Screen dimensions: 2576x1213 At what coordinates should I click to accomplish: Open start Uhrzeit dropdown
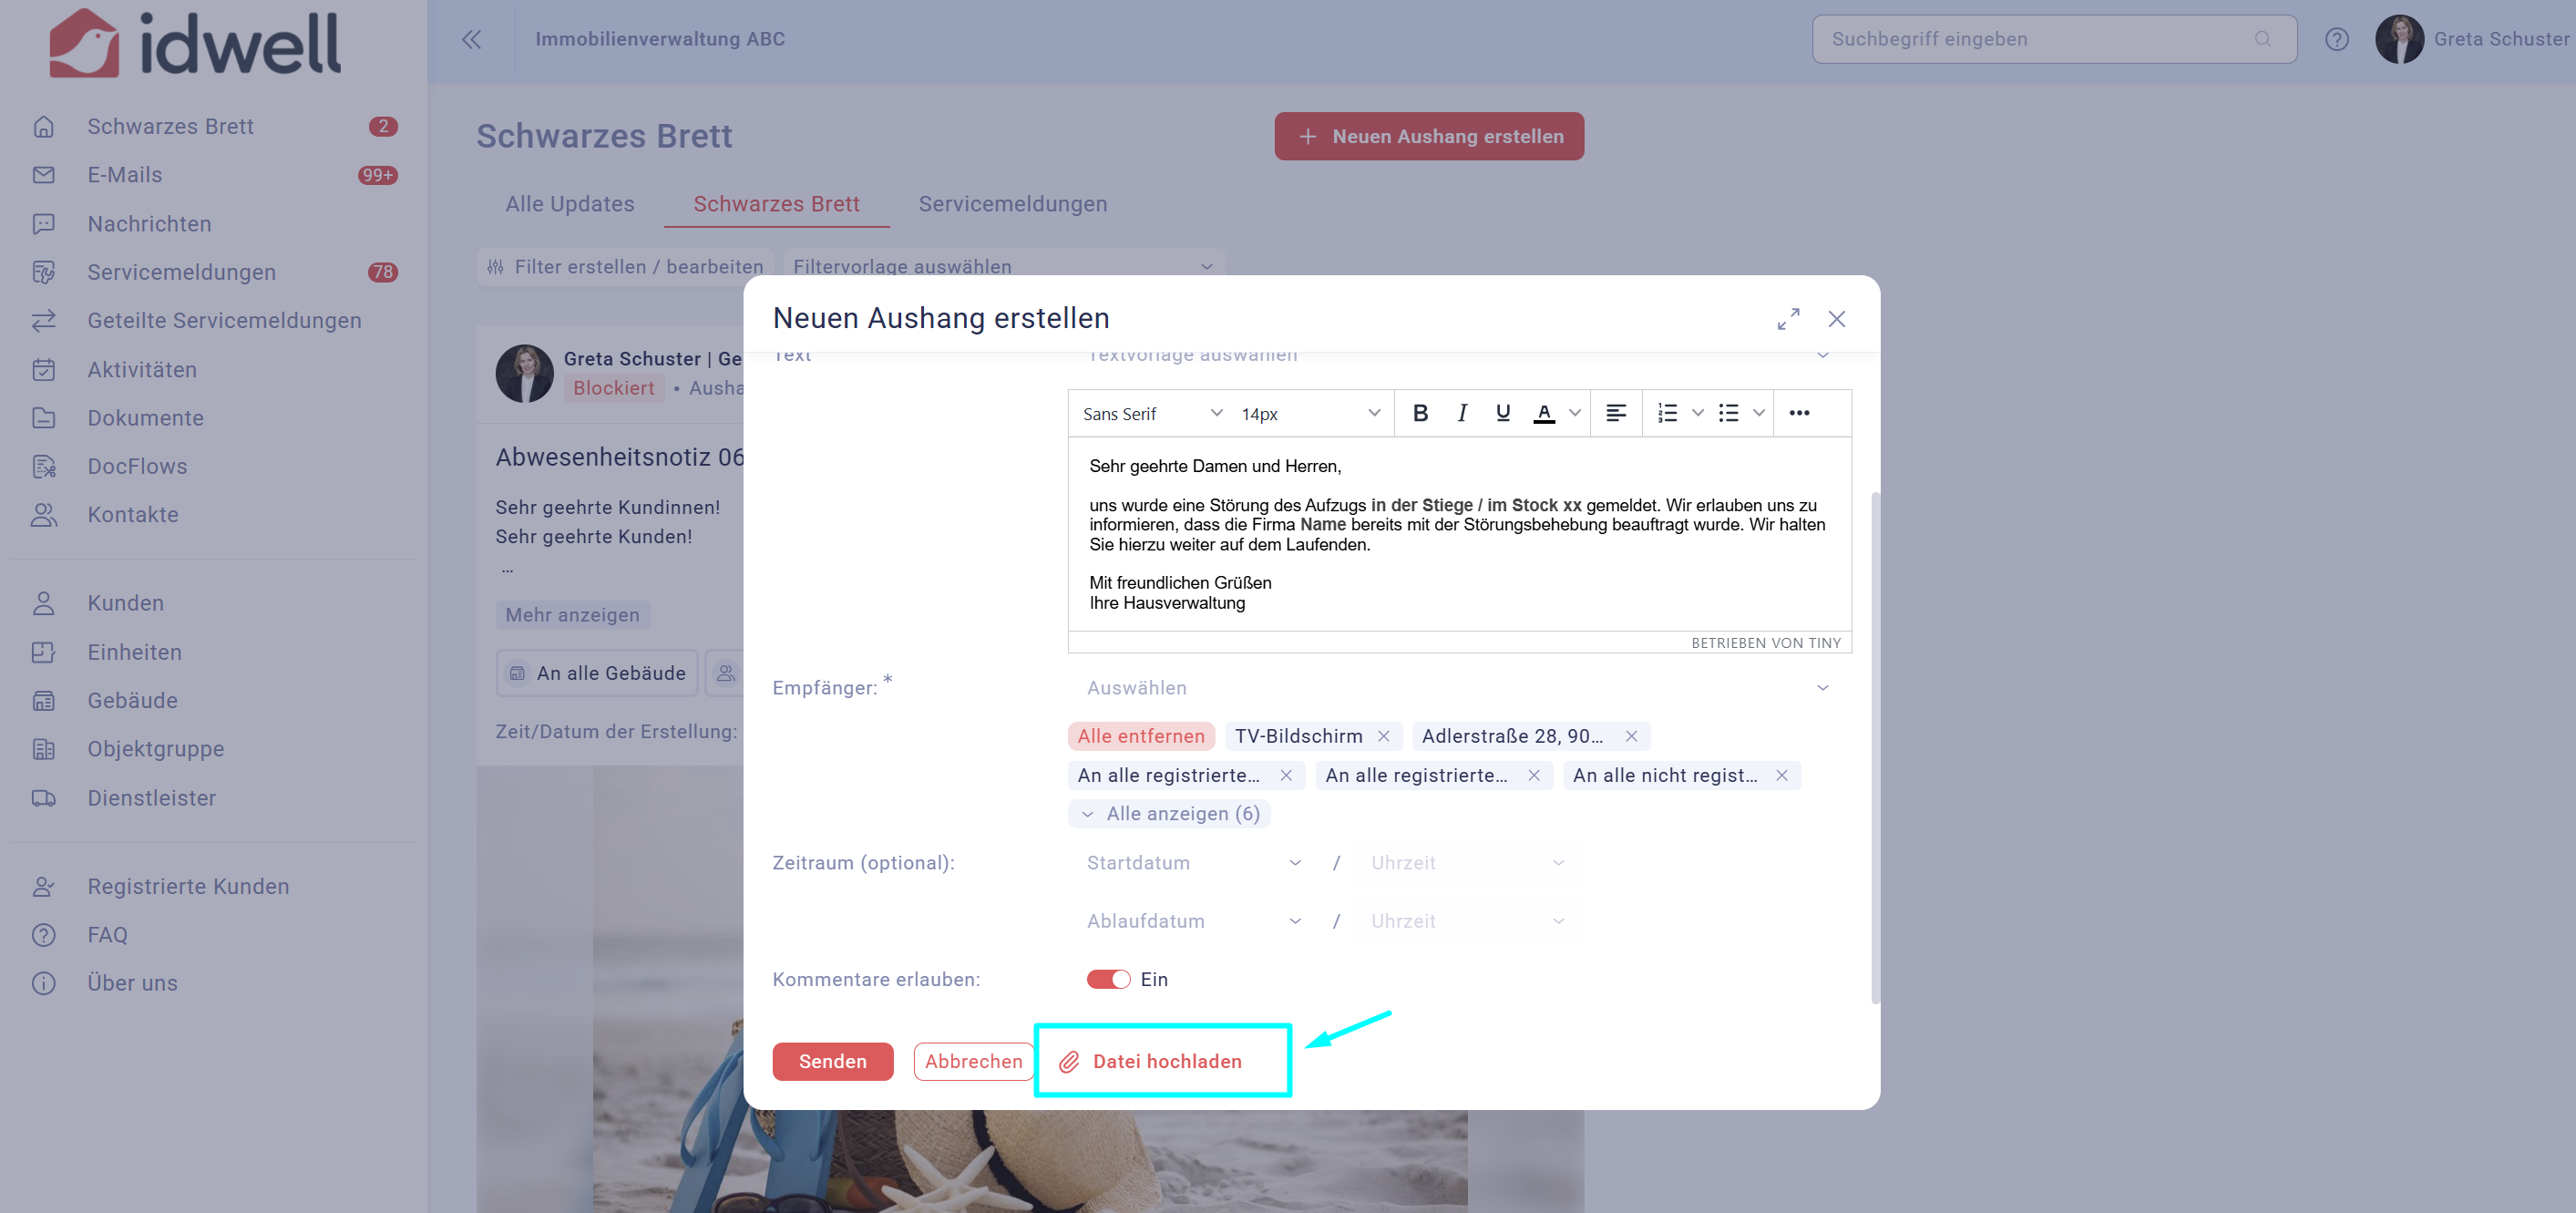1467,863
